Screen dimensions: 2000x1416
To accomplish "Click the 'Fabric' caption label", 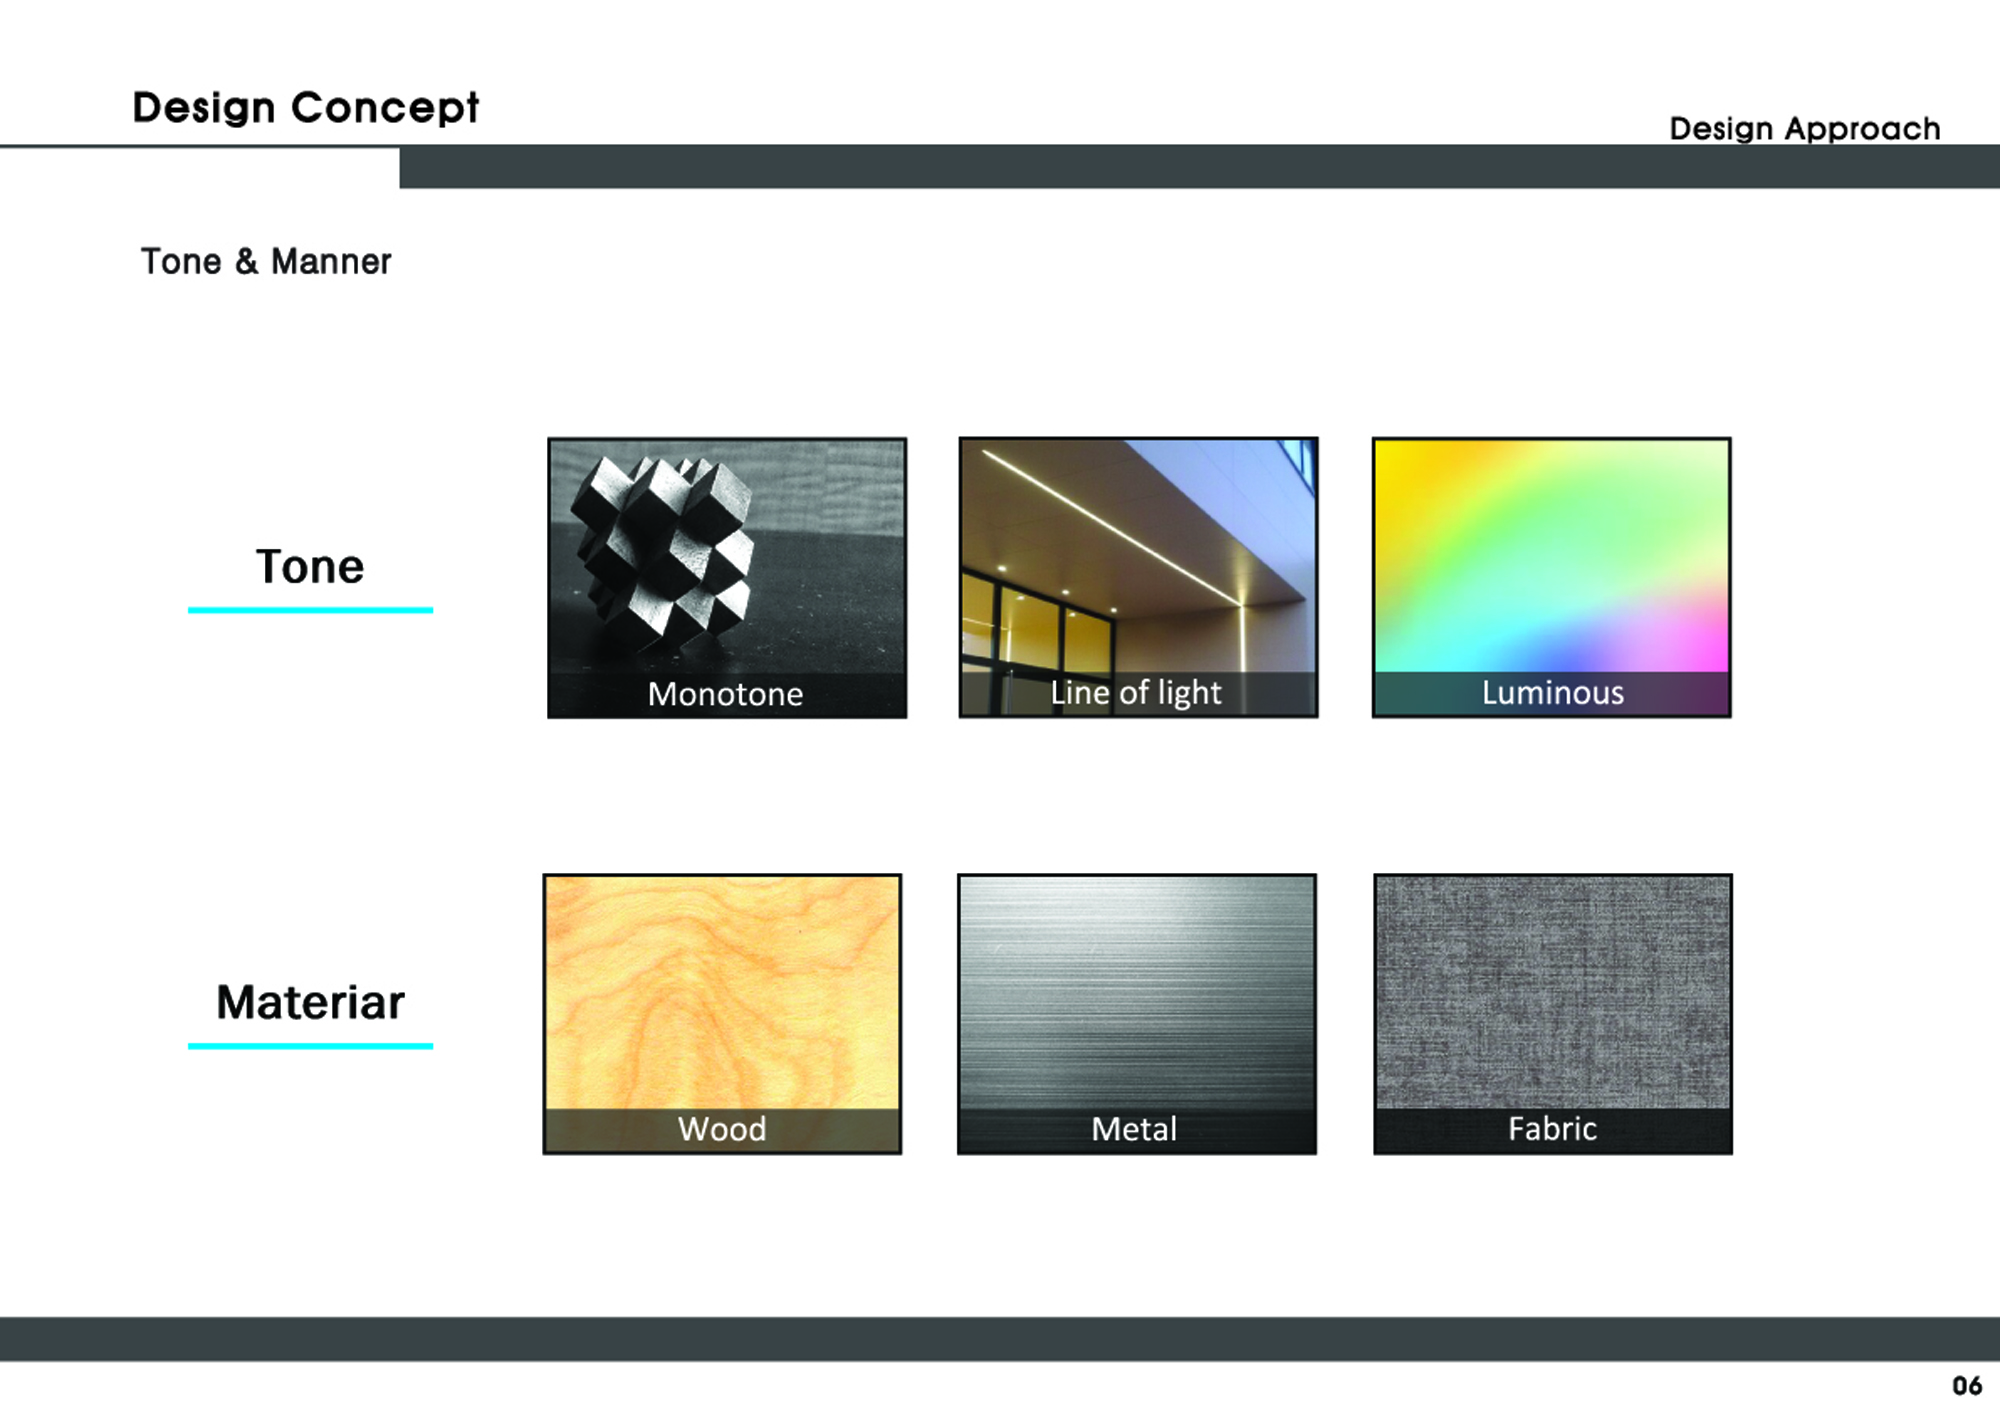I will (x=1552, y=1129).
